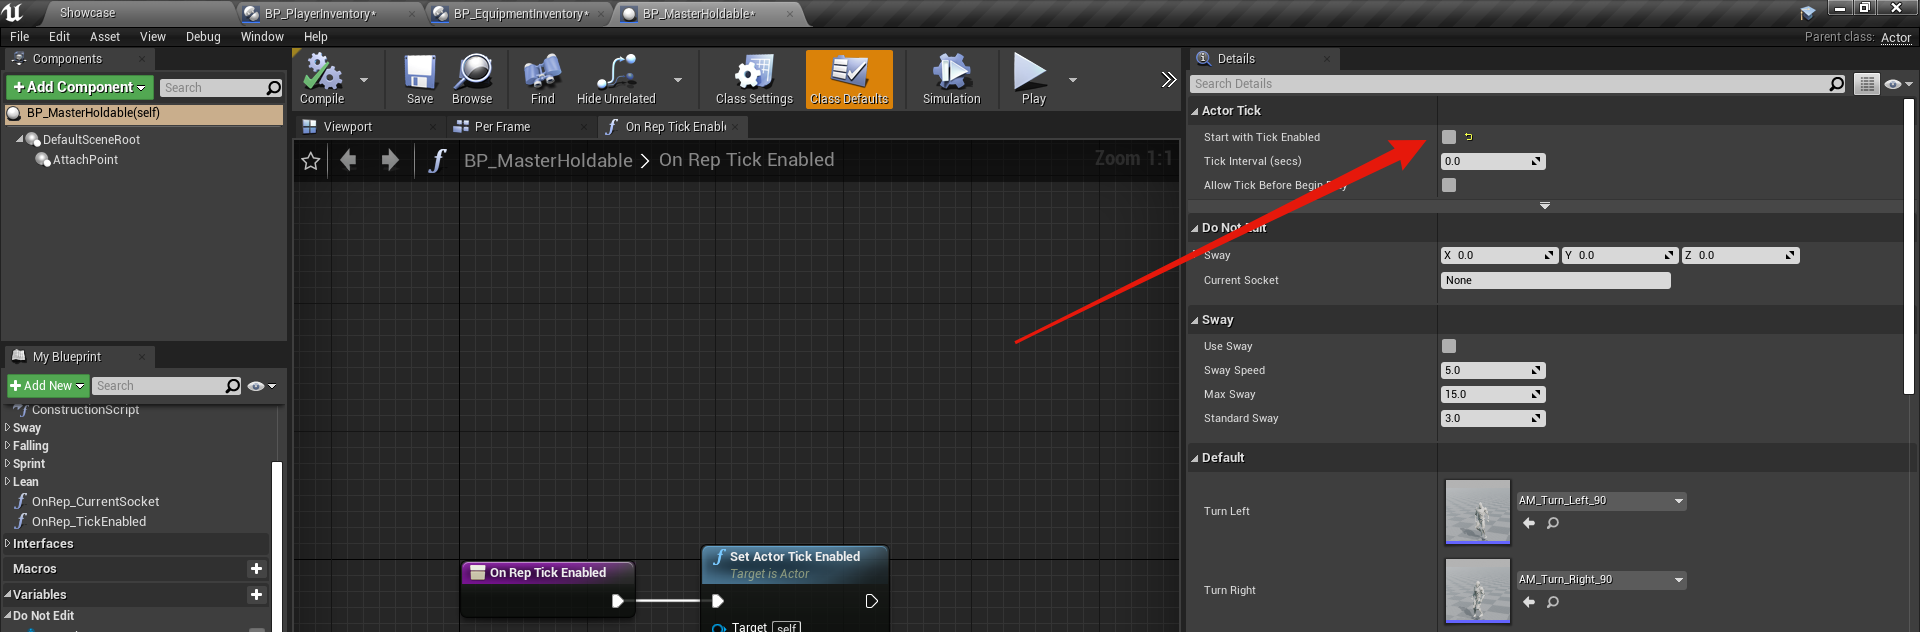Open Details view options eye menu
This screenshot has height=632, width=1920.
(1897, 84)
